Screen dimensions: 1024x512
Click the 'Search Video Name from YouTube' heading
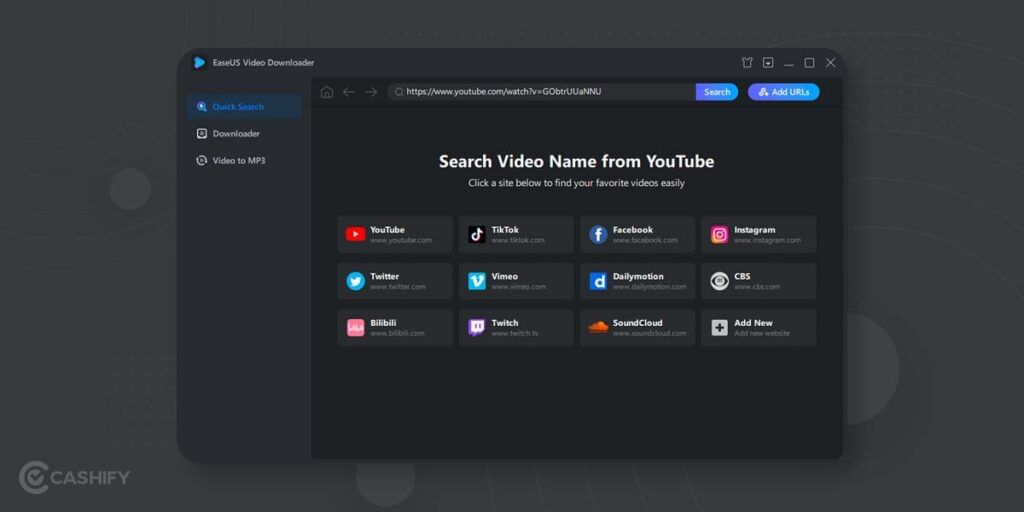577,161
